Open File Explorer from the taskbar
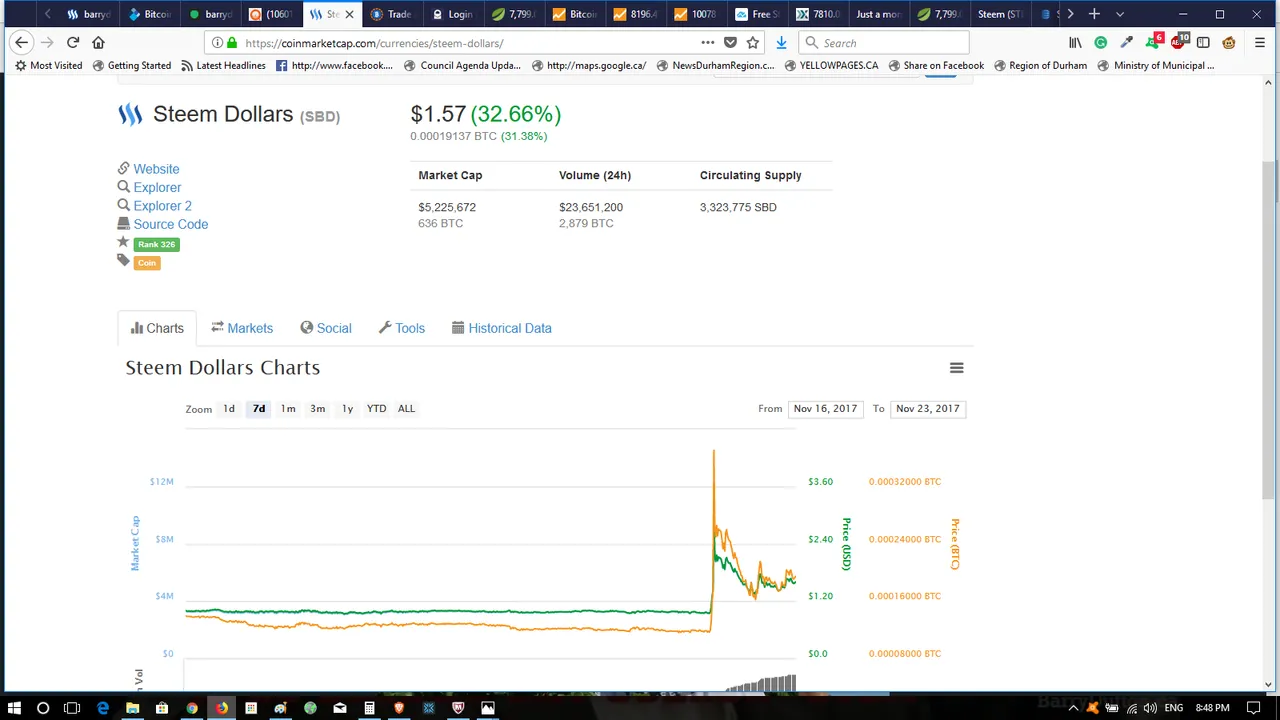This screenshot has width=1280, height=720. tap(132, 708)
